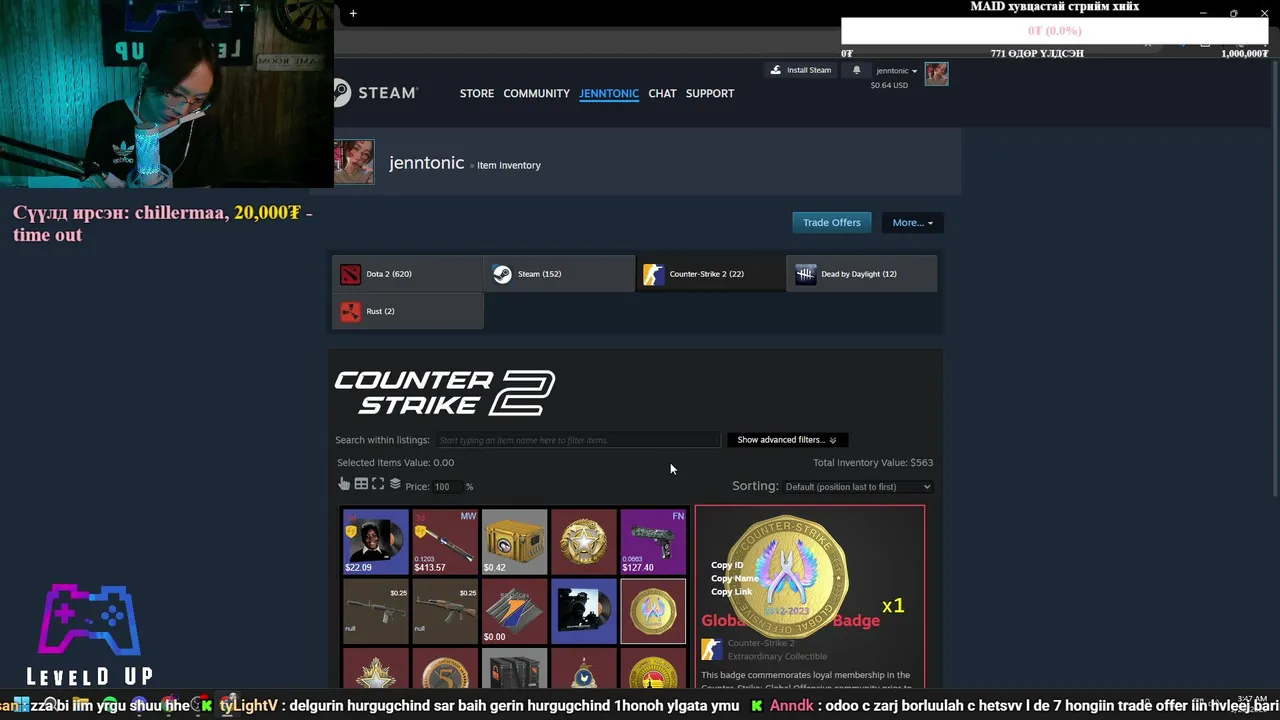Expand the More... dropdown
The height and width of the screenshot is (720, 1280).
pos(912,222)
